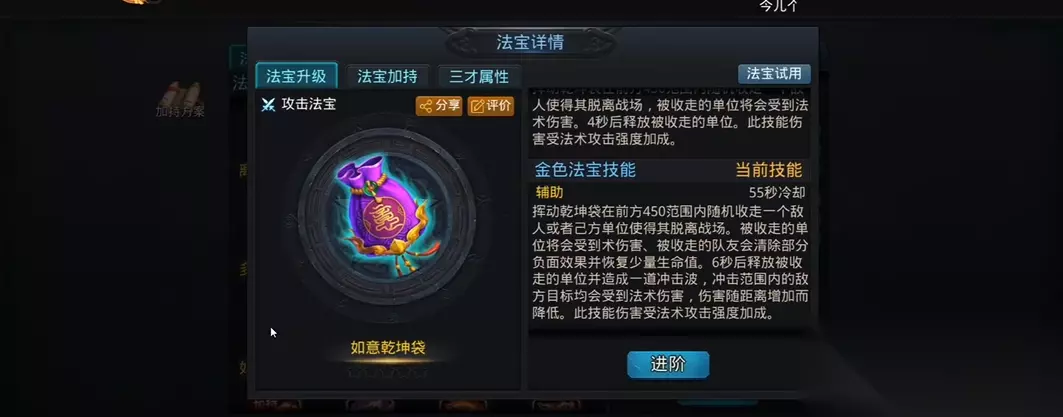Click the star rating row below the name
1063x417 pixels.
pos(388,372)
